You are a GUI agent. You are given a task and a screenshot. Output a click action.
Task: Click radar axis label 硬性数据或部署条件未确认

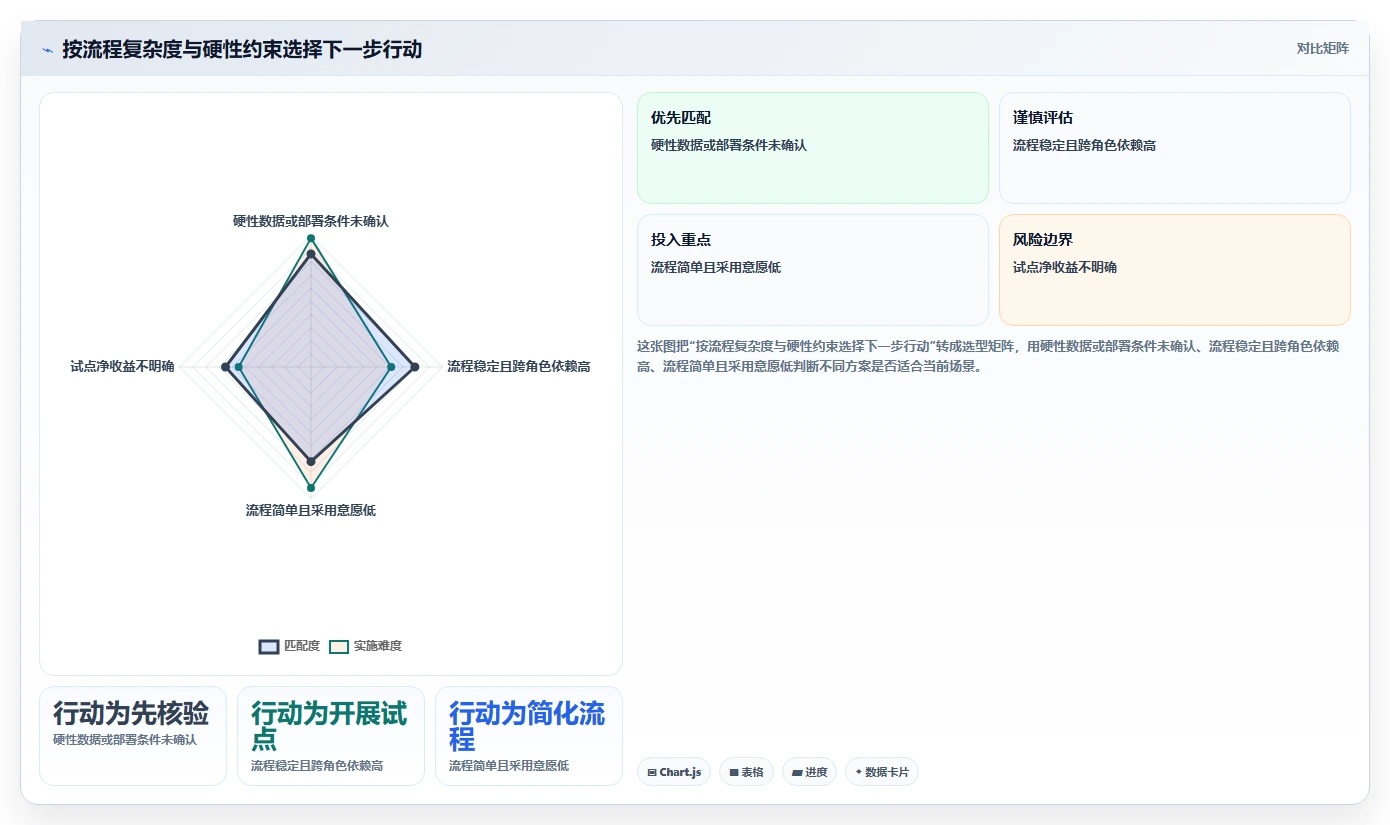[311, 221]
